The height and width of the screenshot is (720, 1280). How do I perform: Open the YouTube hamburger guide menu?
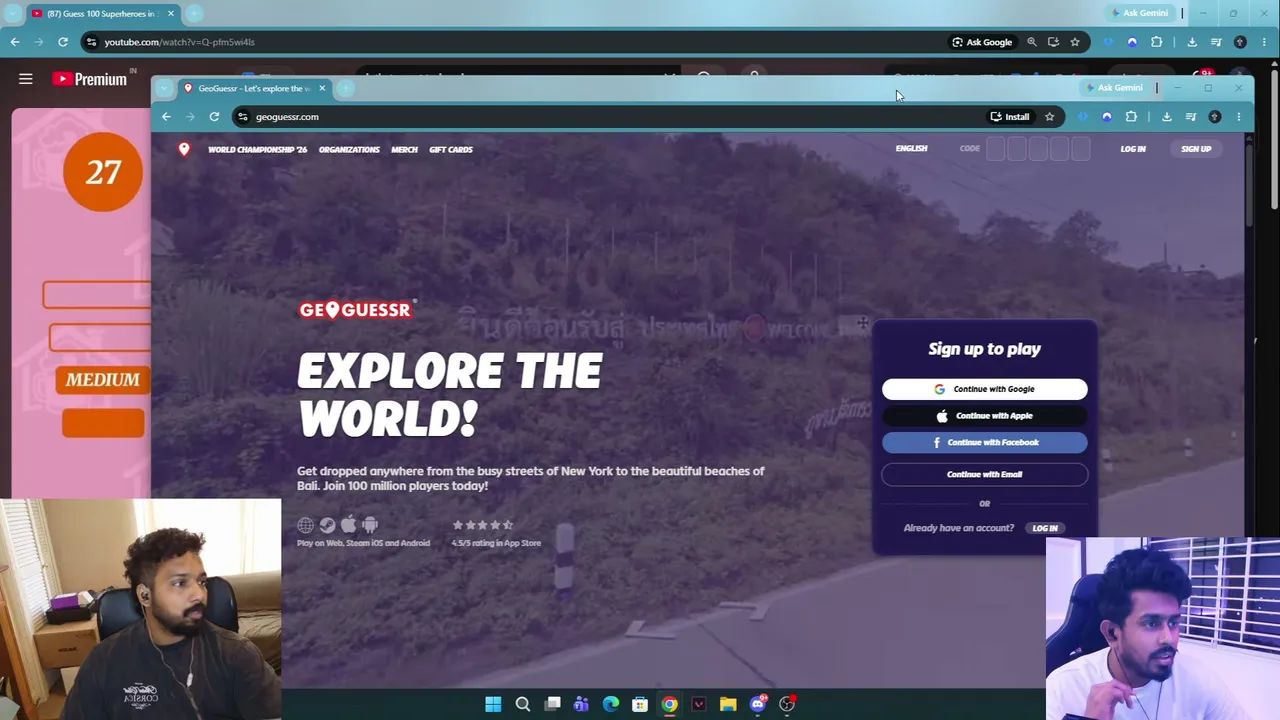[26, 79]
